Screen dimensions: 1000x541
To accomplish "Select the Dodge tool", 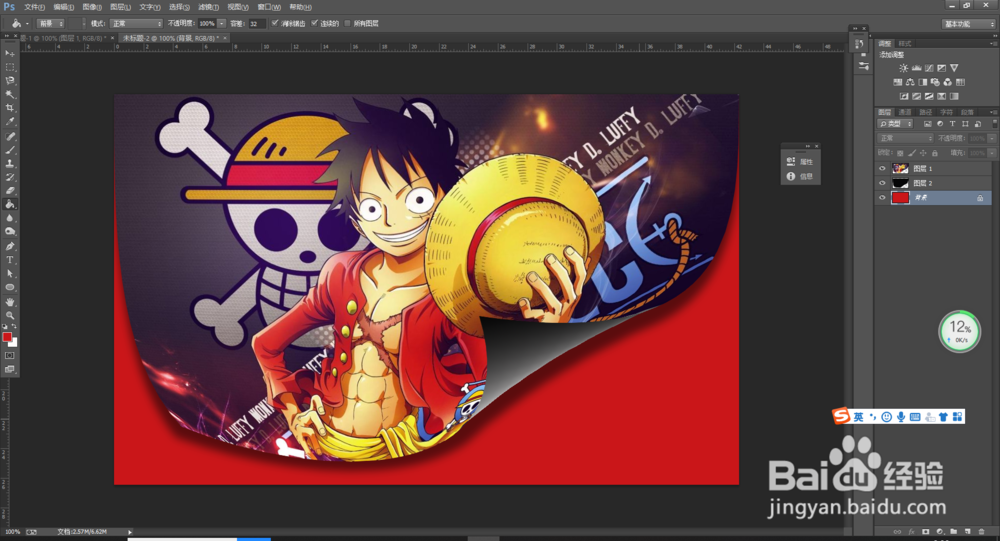I will click(x=10, y=232).
